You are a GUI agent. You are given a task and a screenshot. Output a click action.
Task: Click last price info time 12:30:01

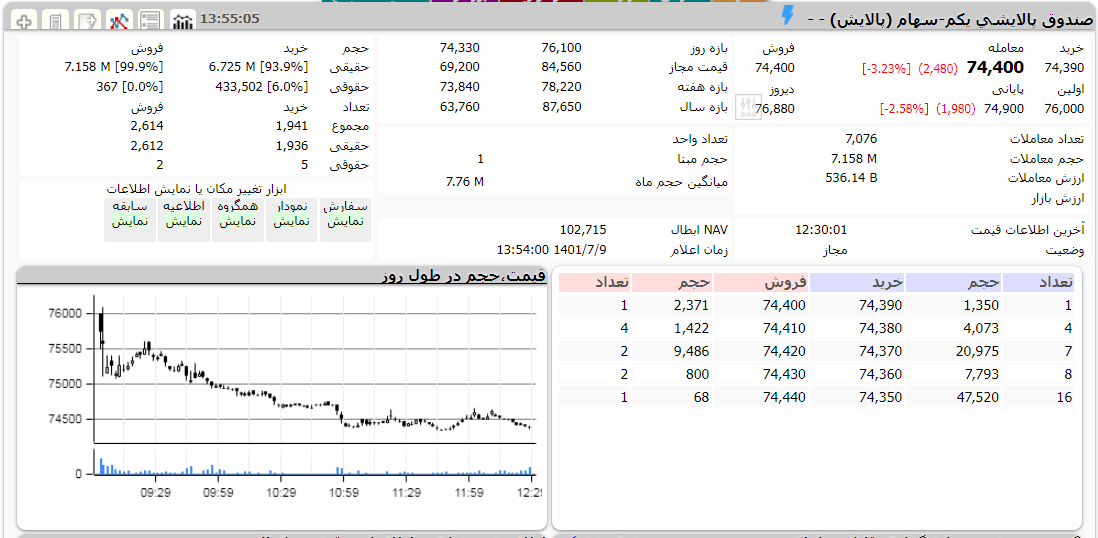(821, 230)
